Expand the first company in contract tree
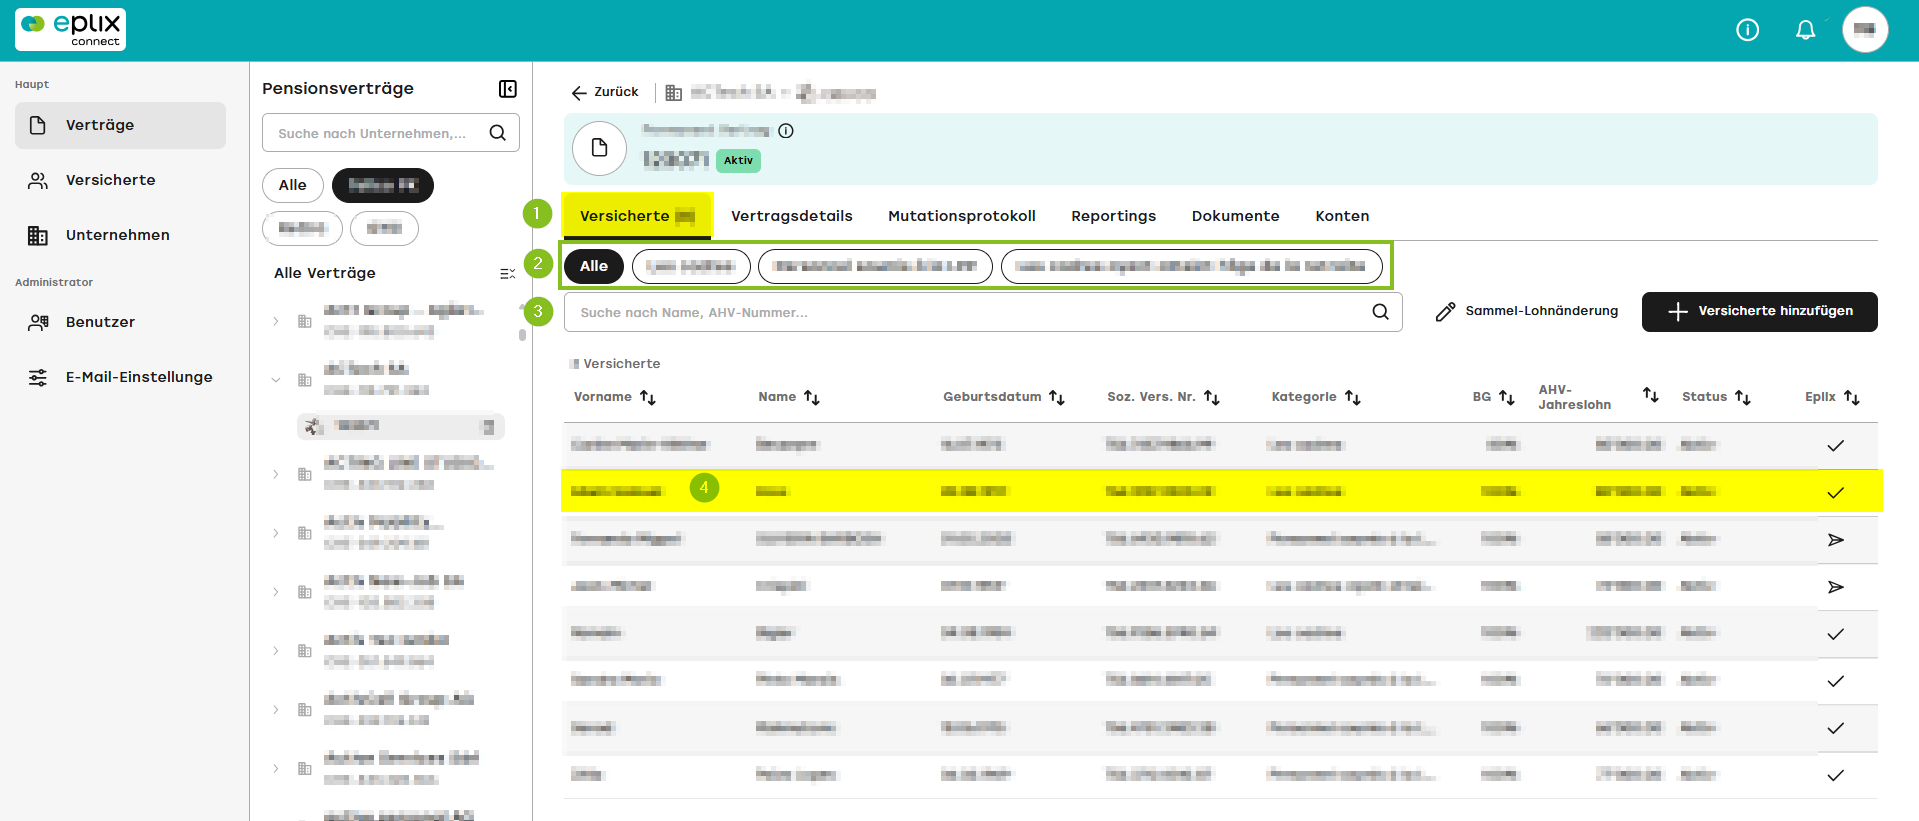 coord(276,321)
